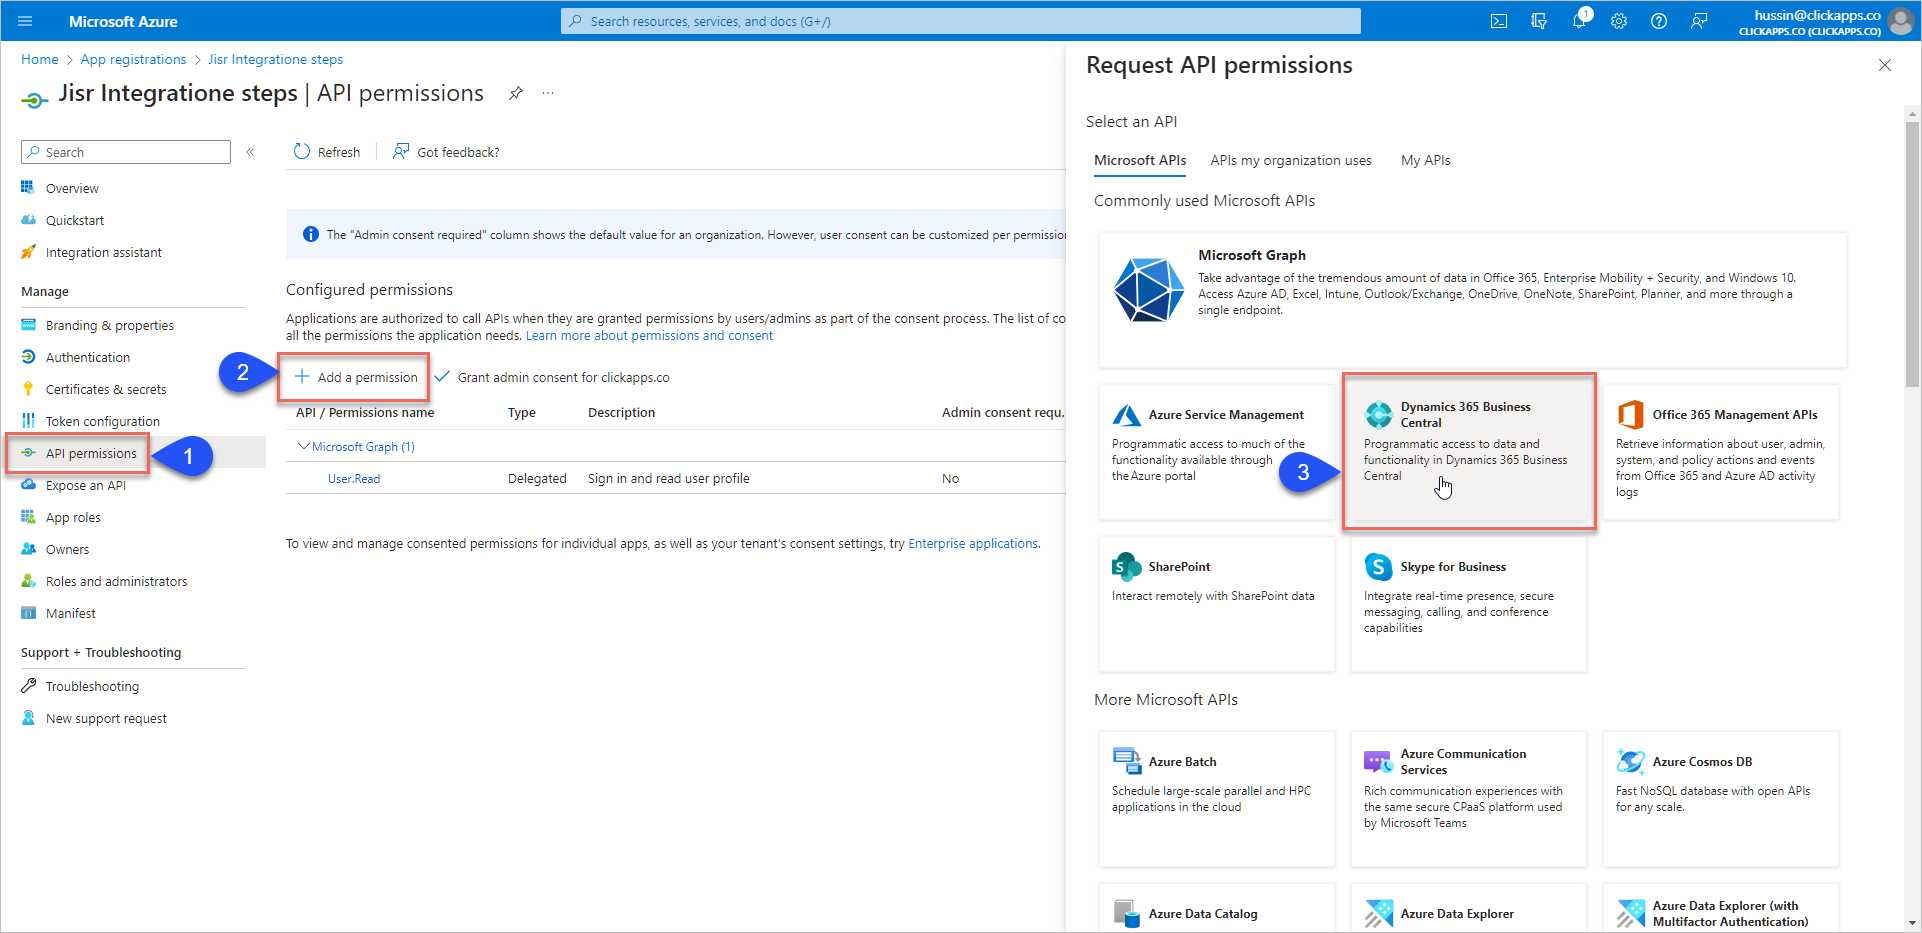Screen dimensions: 1922x933
Task: Open Certificates & secrets in sidebar
Action: point(106,389)
